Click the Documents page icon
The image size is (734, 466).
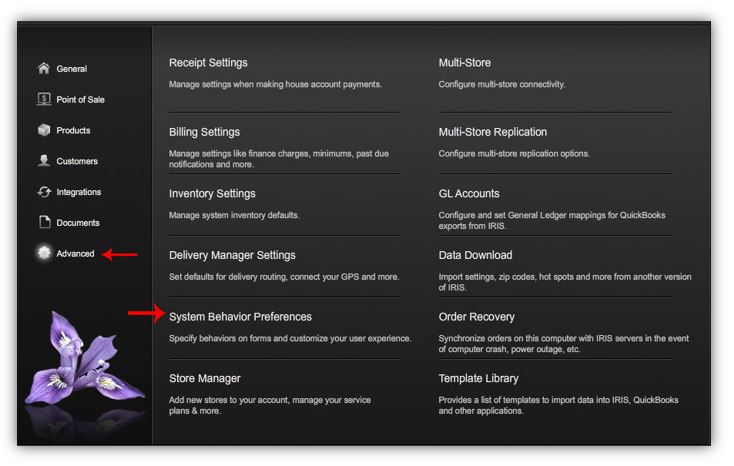(x=43, y=223)
